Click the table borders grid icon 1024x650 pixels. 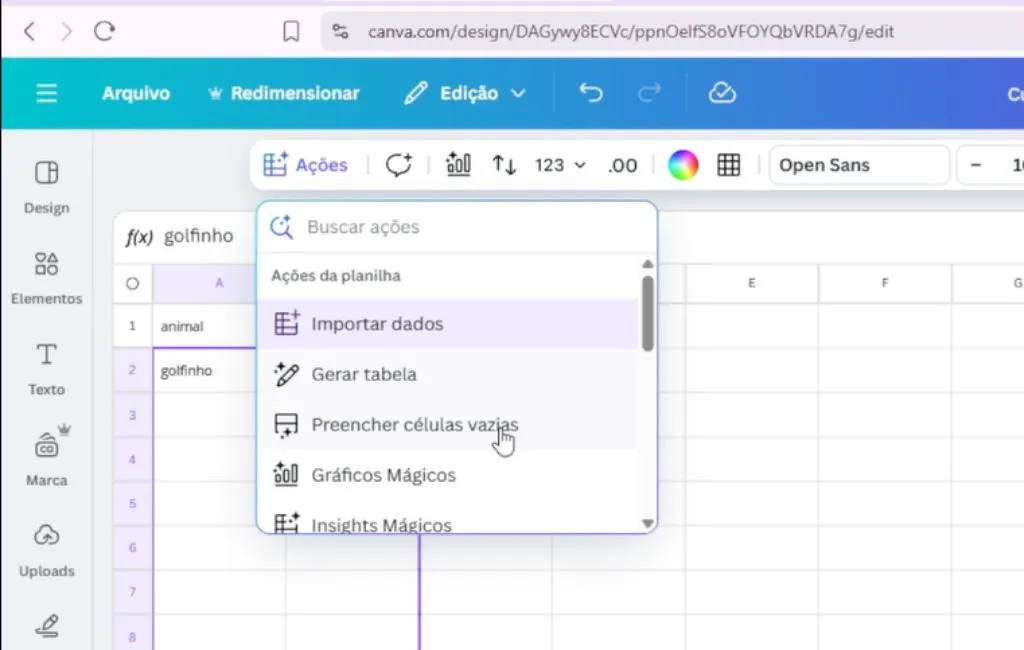[x=729, y=165]
